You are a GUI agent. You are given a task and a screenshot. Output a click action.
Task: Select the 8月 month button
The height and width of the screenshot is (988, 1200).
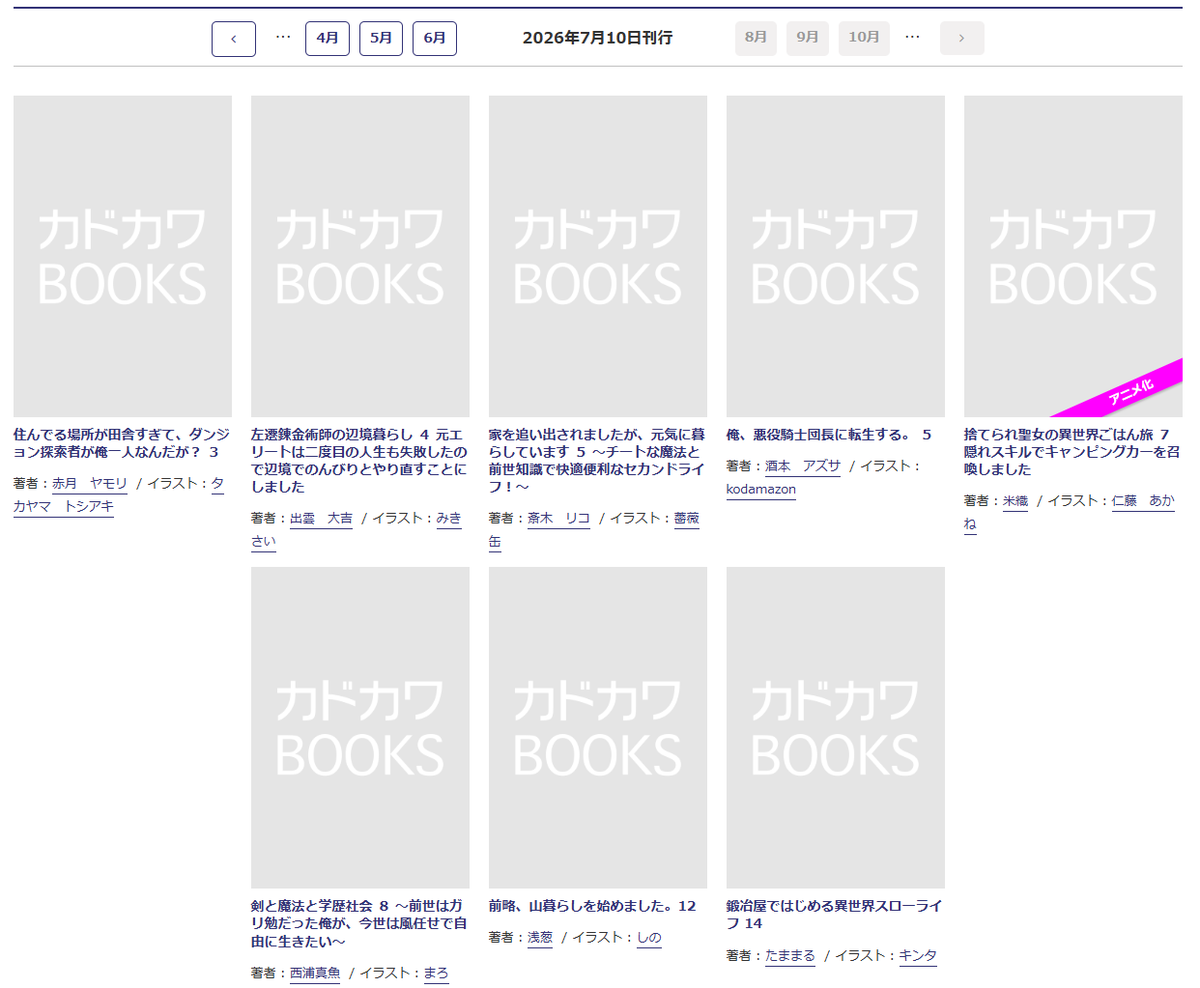pos(756,38)
